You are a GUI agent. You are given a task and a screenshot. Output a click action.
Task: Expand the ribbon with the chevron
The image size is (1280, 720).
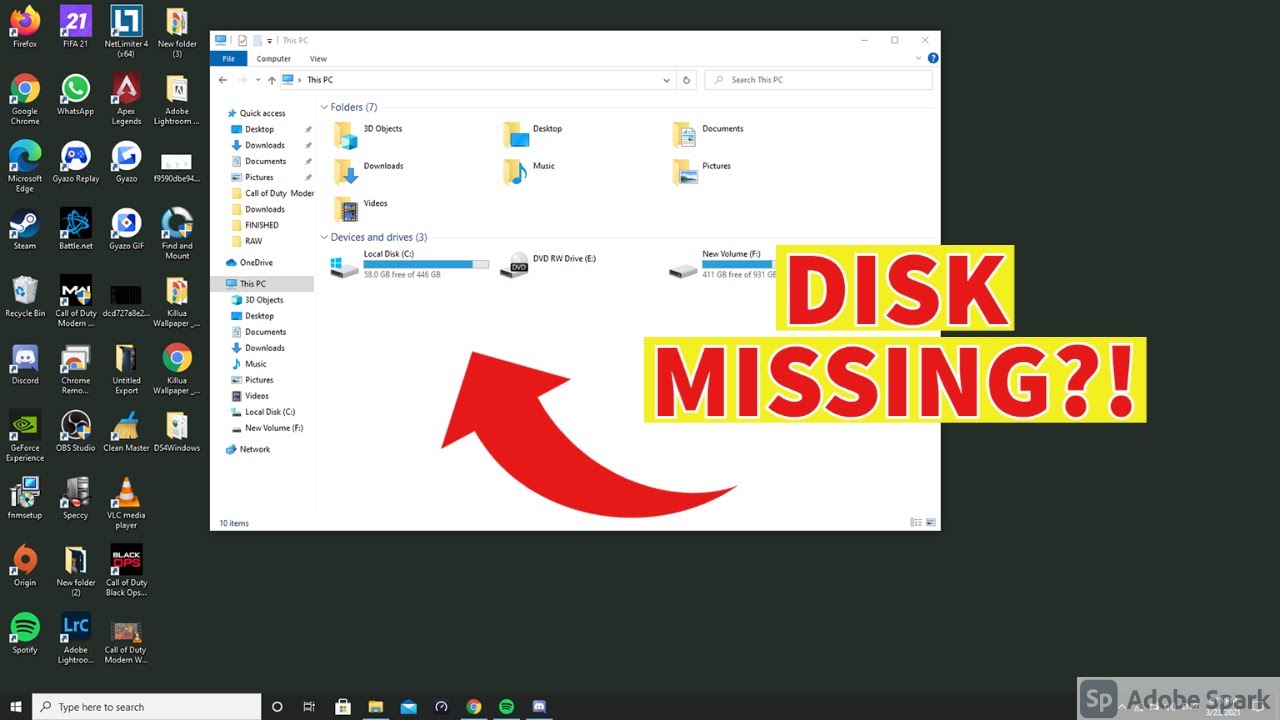[x=920, y=58]
